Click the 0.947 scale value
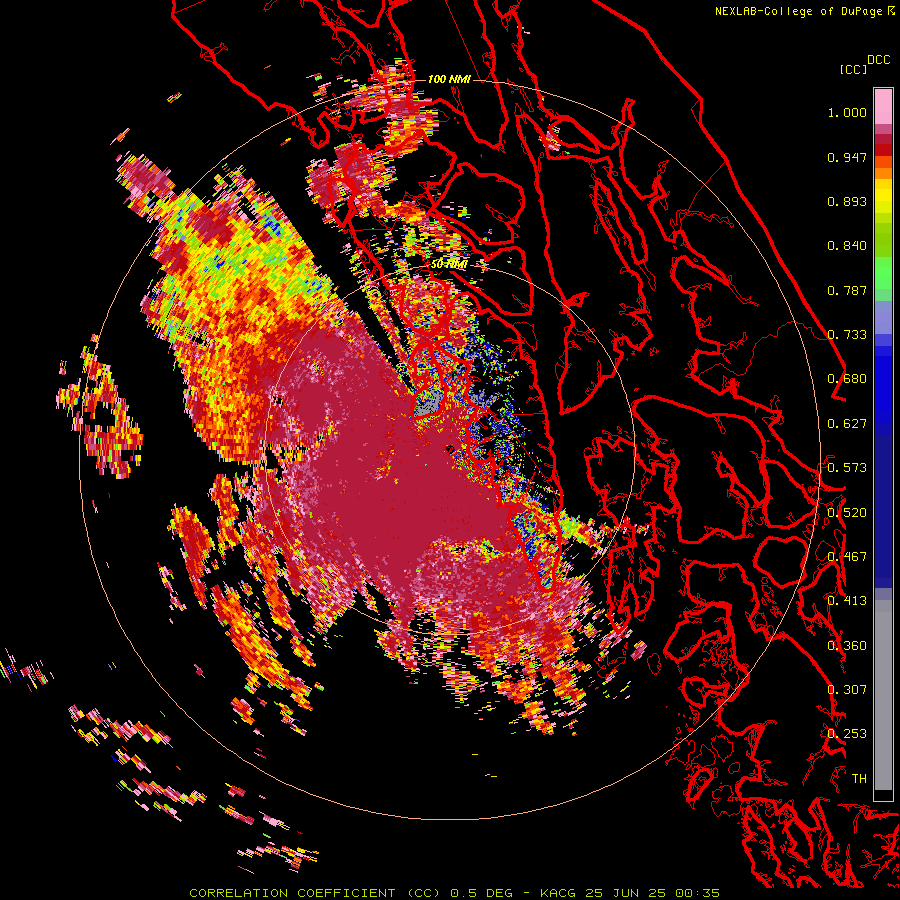Viewport: 900px width, 900px height. pyautogui.click(x=847, y=157)
